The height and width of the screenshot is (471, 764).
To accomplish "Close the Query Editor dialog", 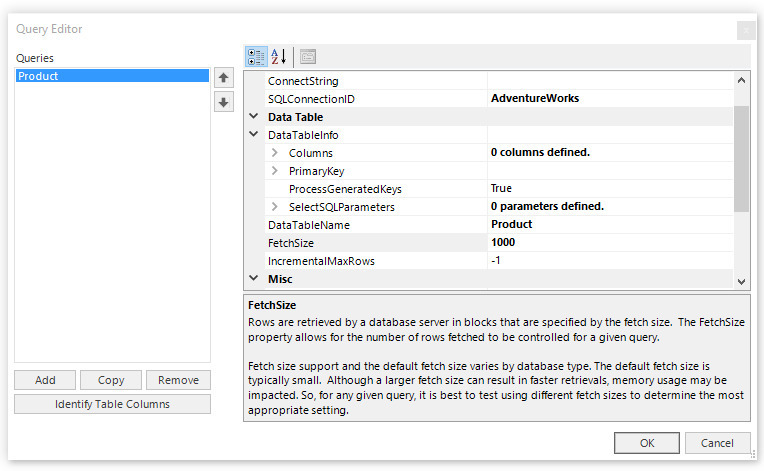I will click(x=745, y=31).
